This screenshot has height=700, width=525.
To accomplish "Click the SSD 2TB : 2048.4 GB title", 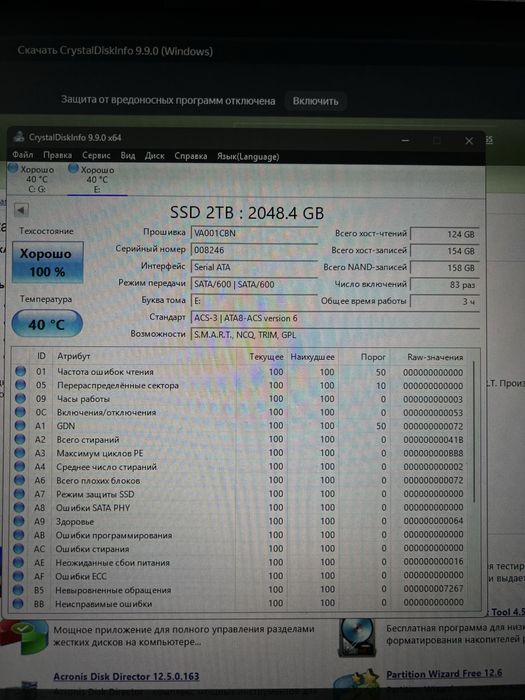I will click(x=247, y=212).
